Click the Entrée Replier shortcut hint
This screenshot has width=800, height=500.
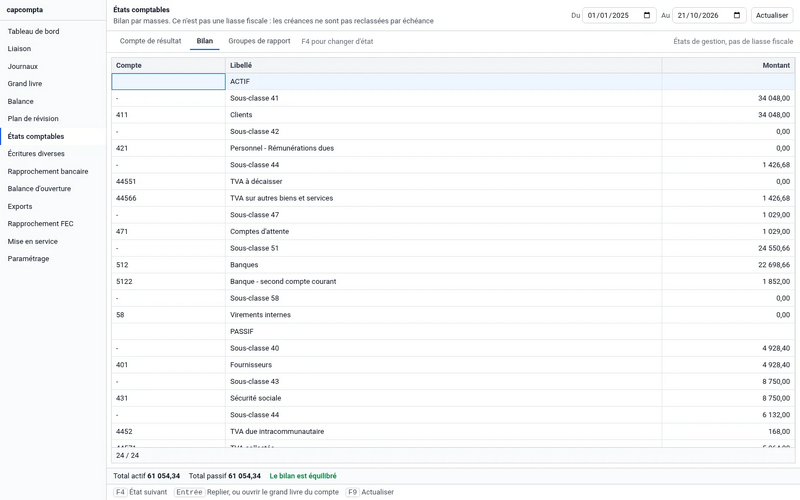pyautogui.click(x=256, y=492)
